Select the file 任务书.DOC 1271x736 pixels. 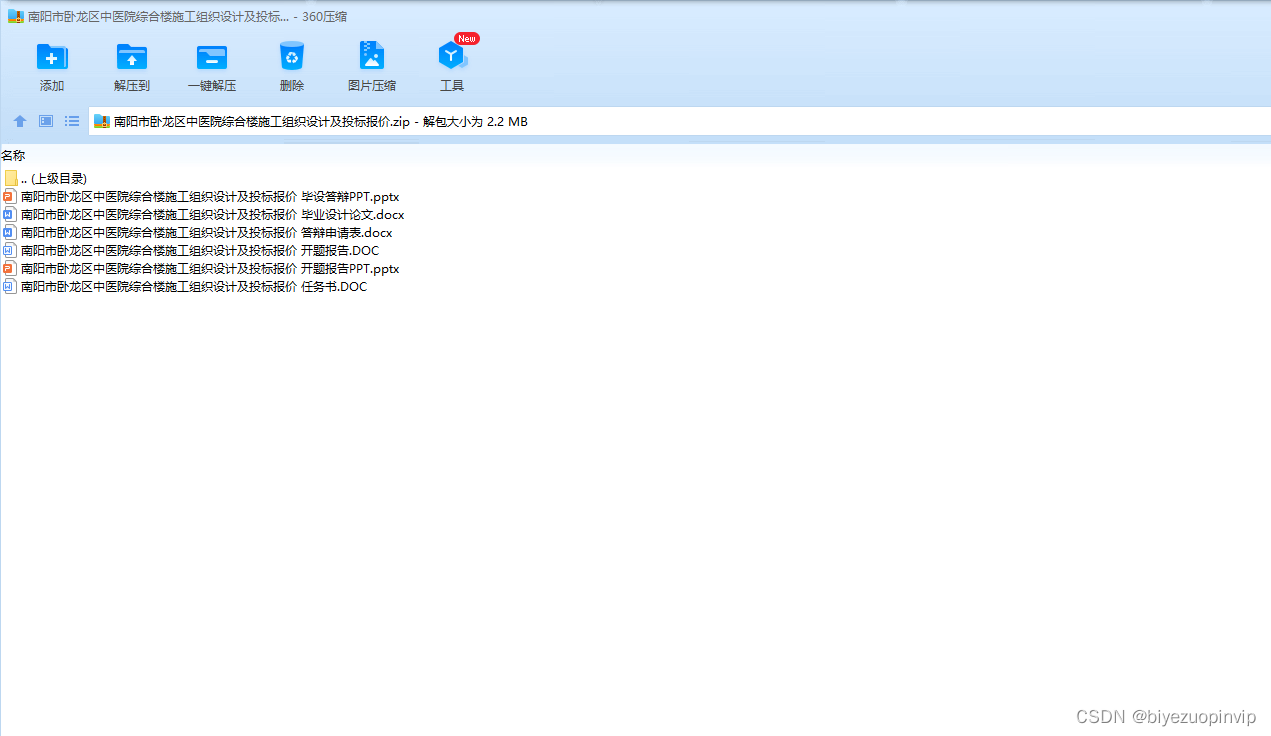click(x=185, y=287)
